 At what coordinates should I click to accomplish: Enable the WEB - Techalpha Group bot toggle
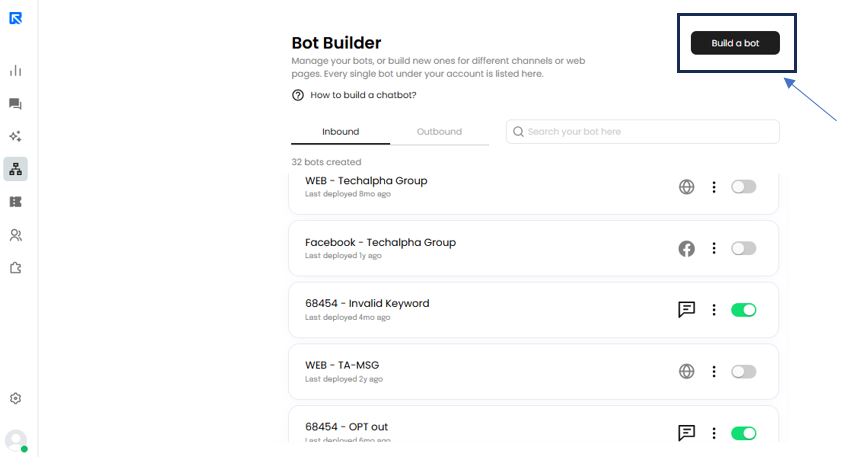743,187
